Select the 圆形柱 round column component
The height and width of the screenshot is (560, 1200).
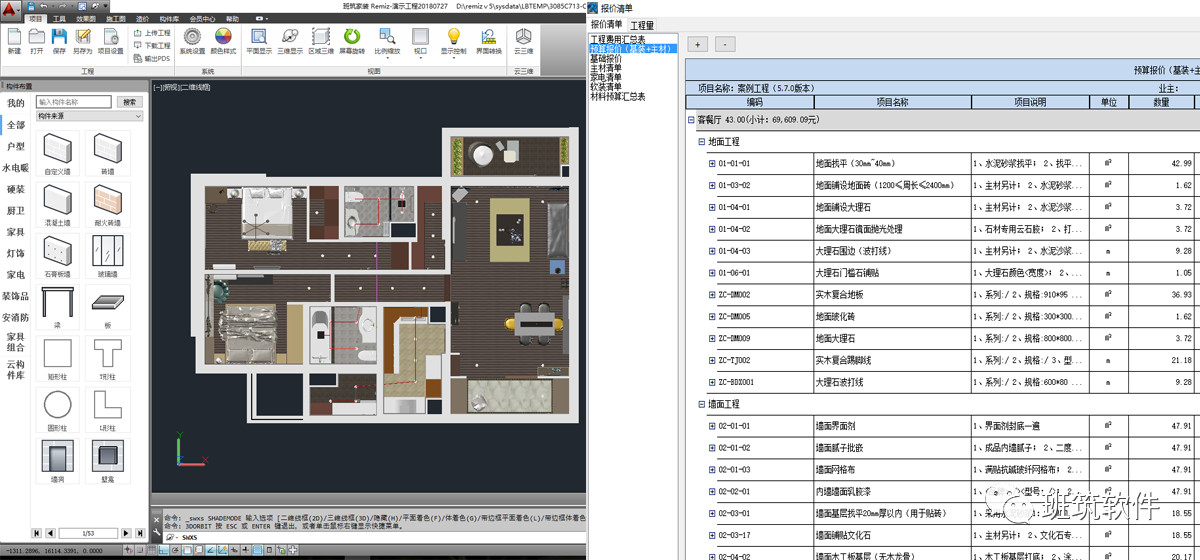[58, 412]
